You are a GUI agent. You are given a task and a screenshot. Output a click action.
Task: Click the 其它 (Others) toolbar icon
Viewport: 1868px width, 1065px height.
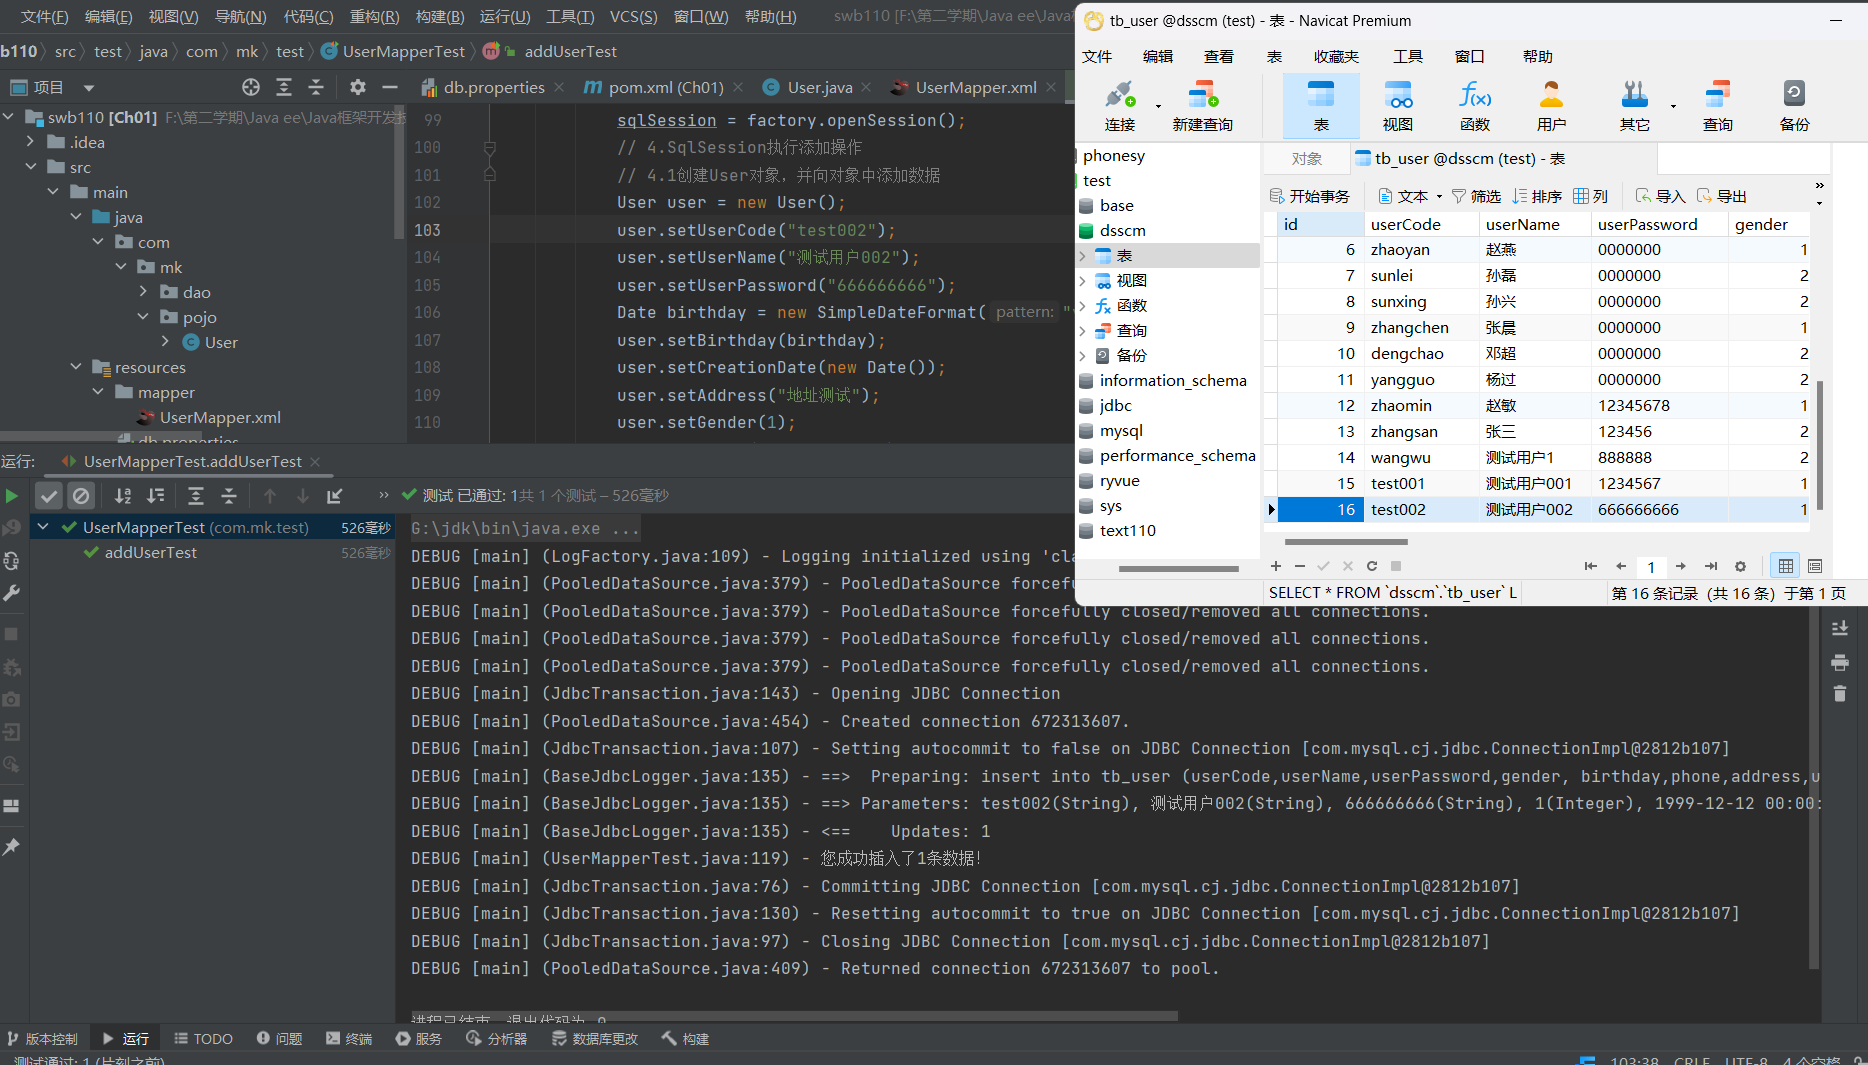pos(1634,106)
